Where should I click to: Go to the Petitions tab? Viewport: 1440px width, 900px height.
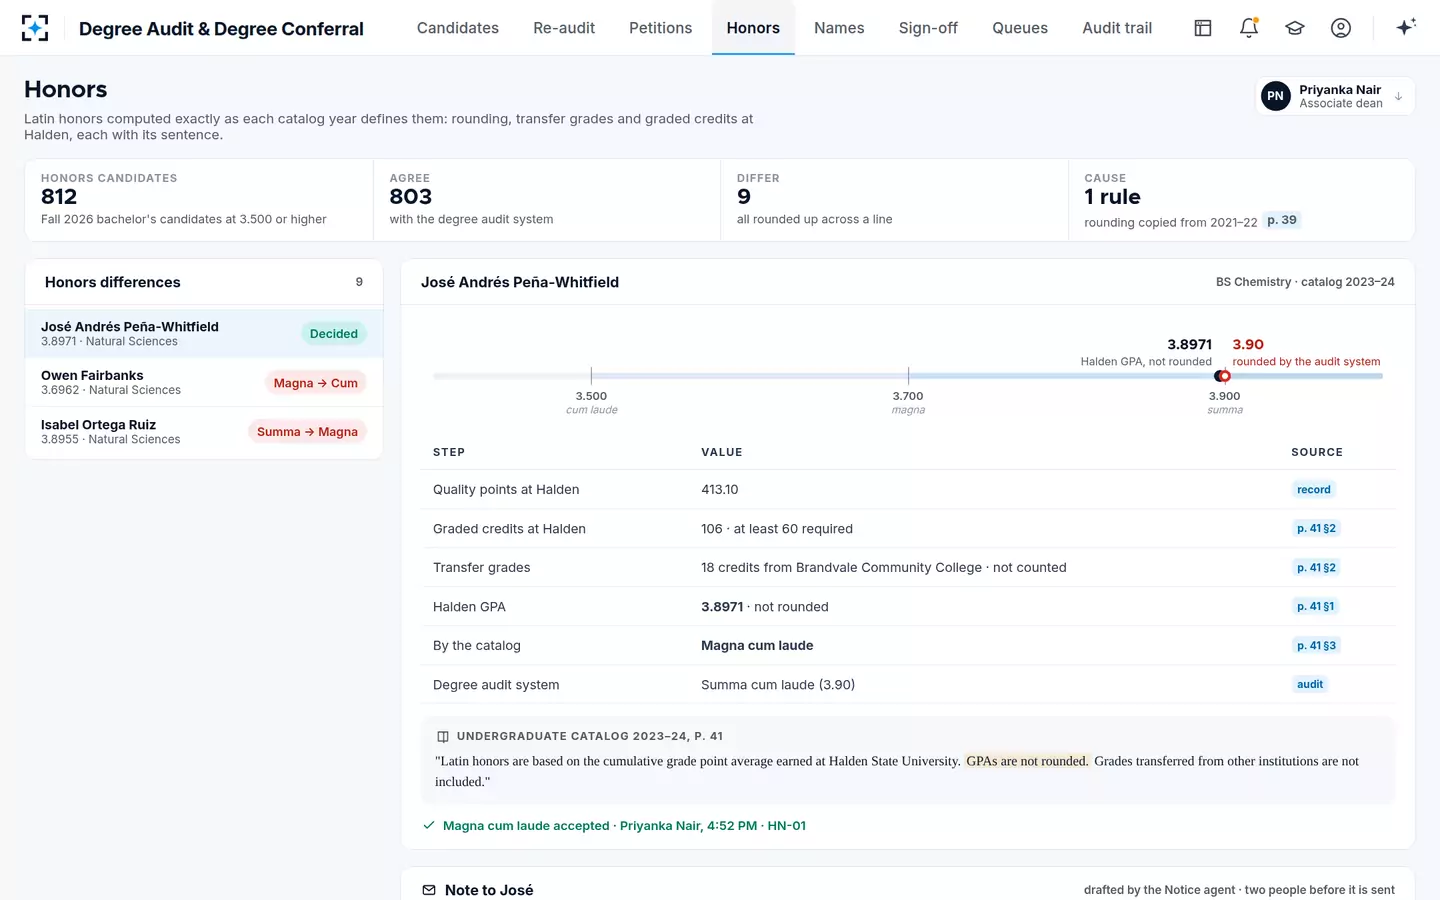[661, 28]
